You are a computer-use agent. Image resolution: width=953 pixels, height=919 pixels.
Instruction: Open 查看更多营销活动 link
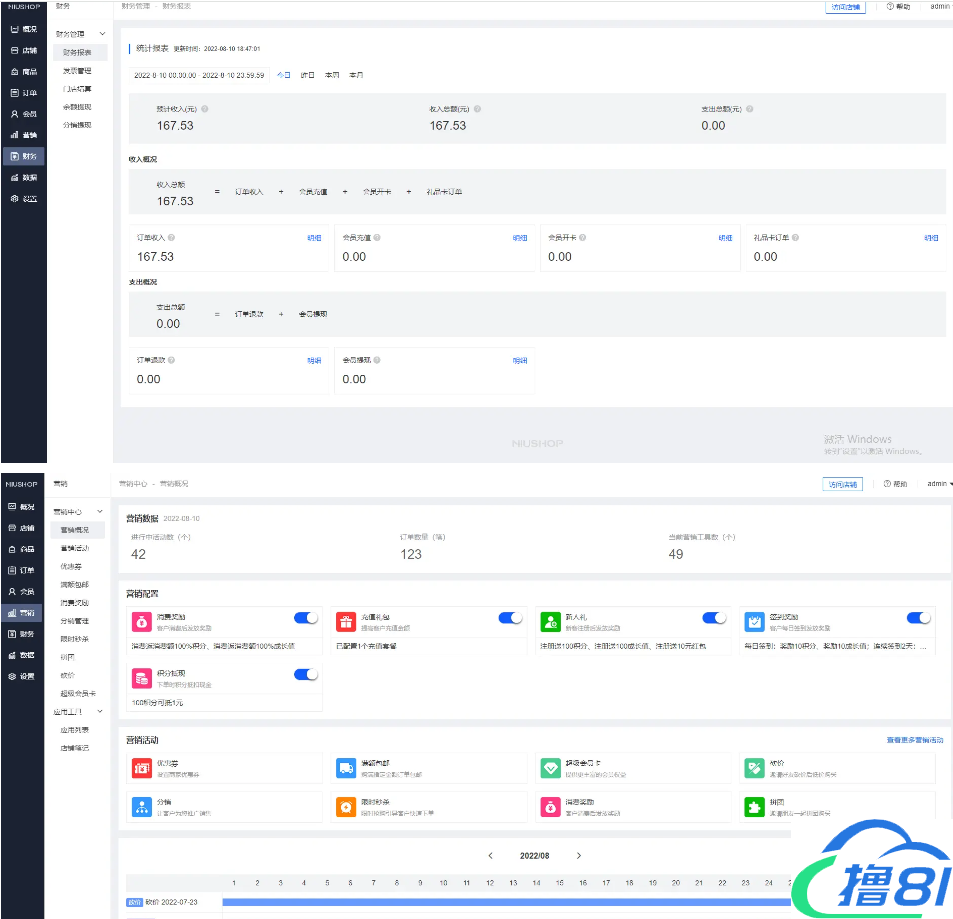tap(914, 740)
